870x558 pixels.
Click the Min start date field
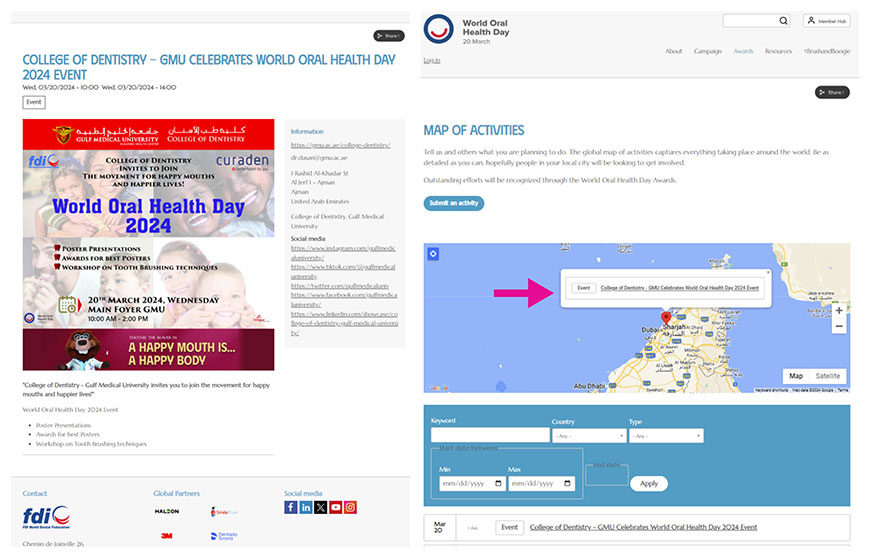[472, 483]
